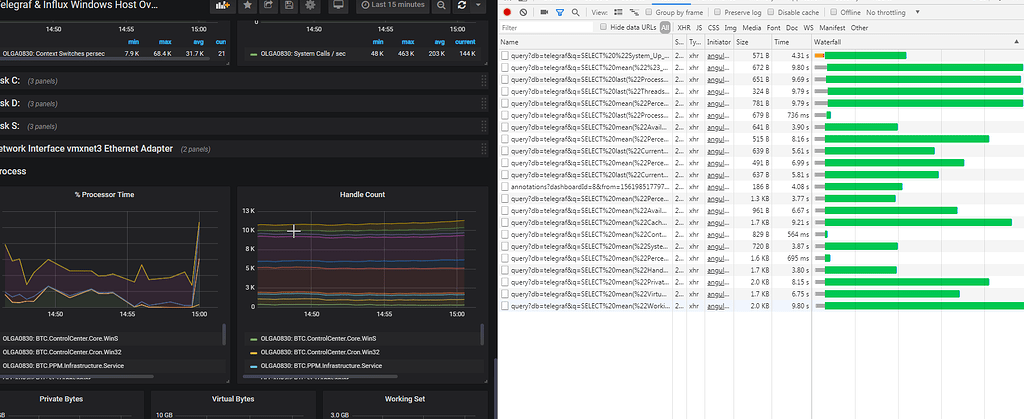The height and width of the screenshot is (419, 1024).
Task: Save dashboard with the disk icon
Action: click(x=289, y=6)
